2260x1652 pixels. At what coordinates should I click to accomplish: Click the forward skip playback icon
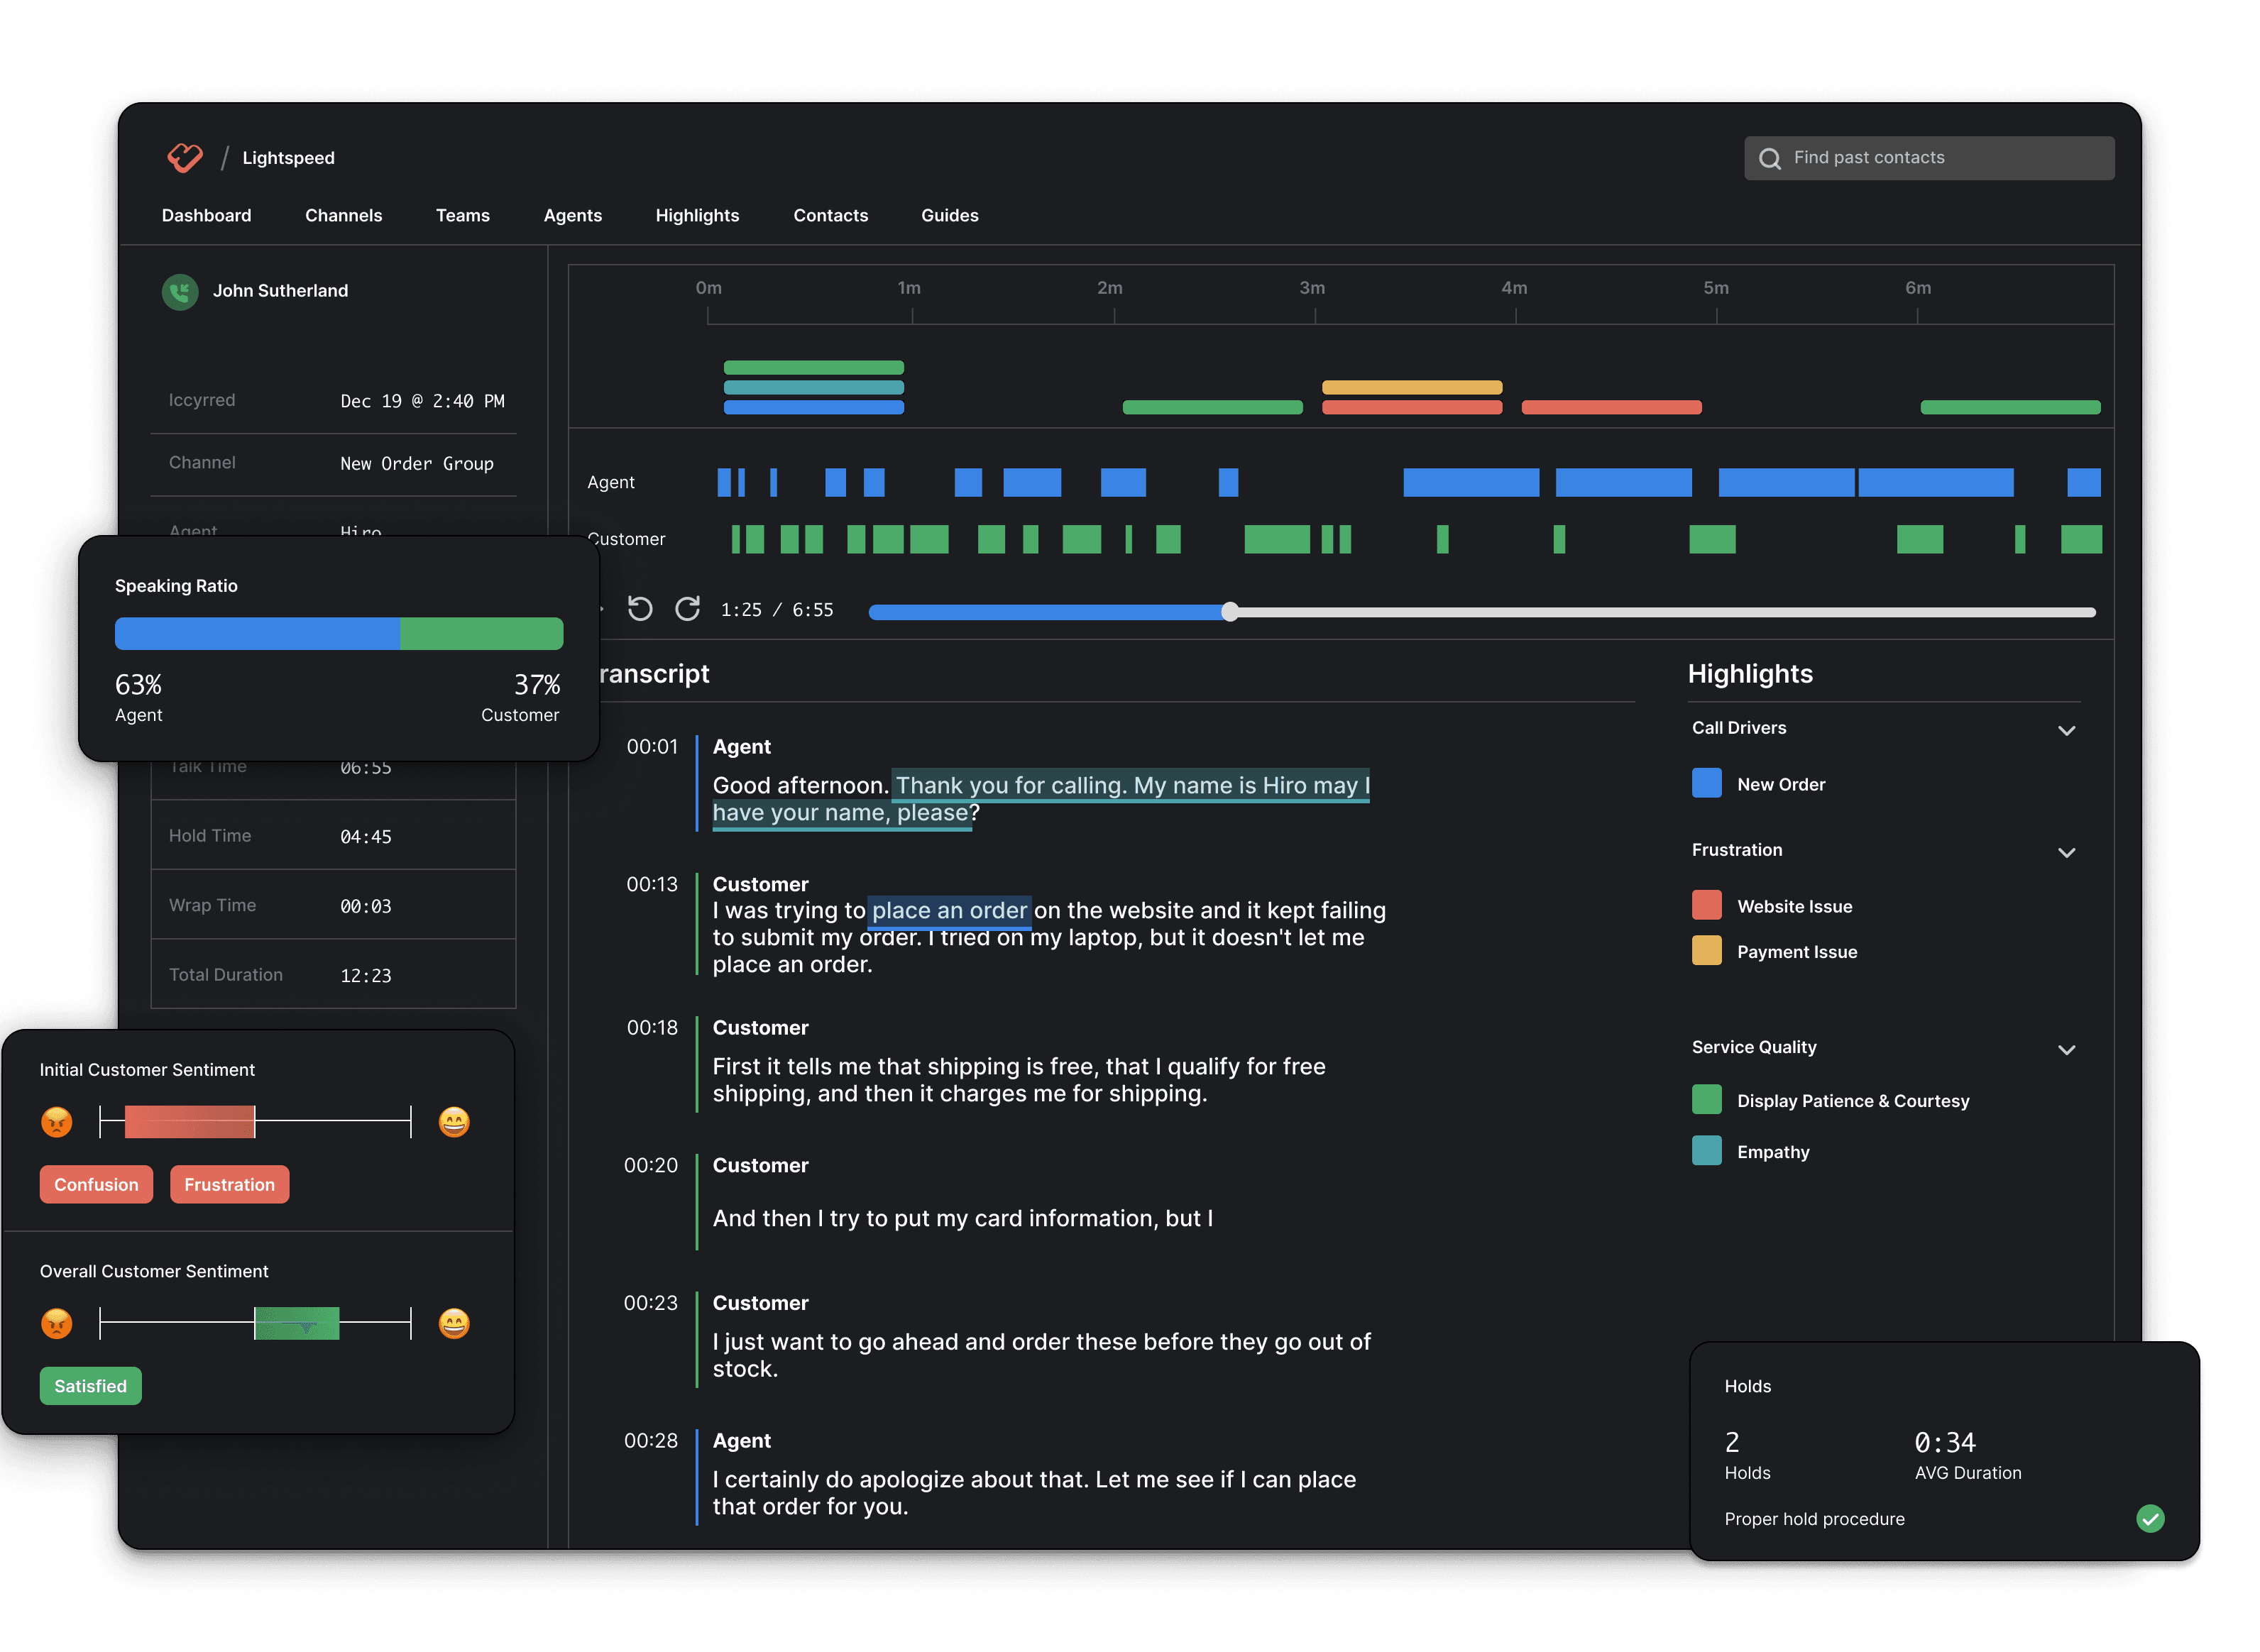tap(687, 609)
